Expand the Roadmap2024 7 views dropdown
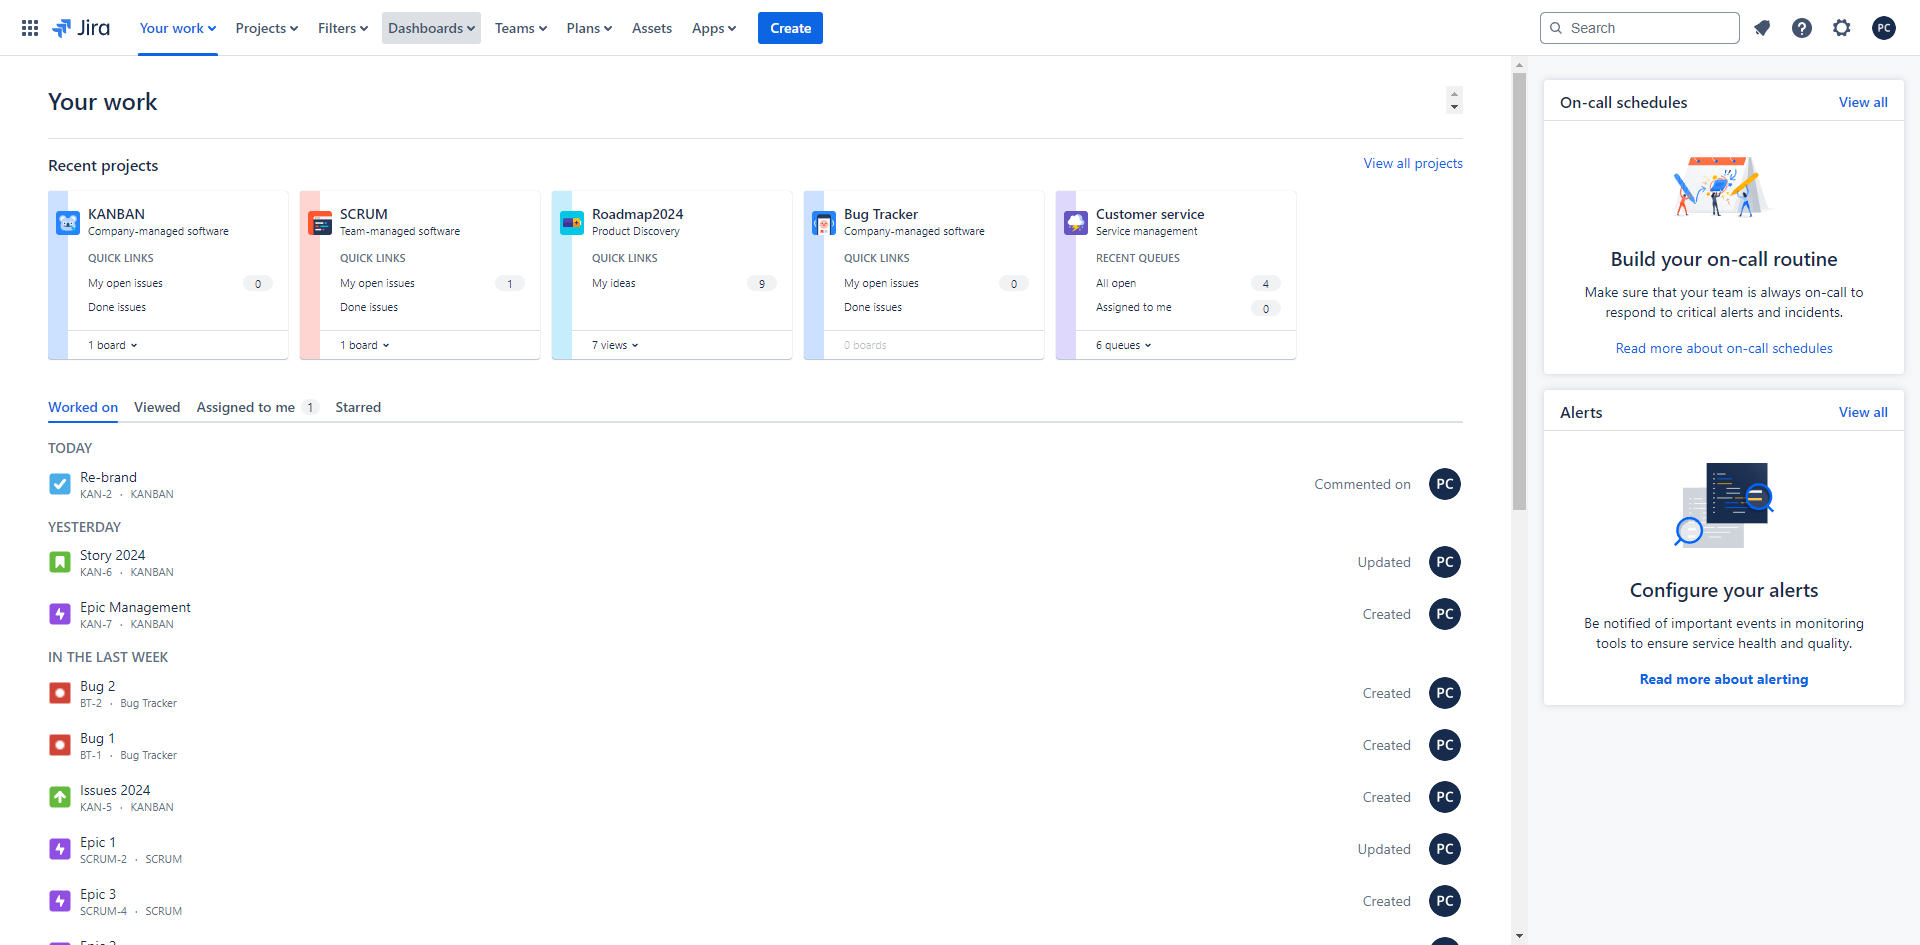This screenshot has width=1920, height=945. tap(615, 345)
